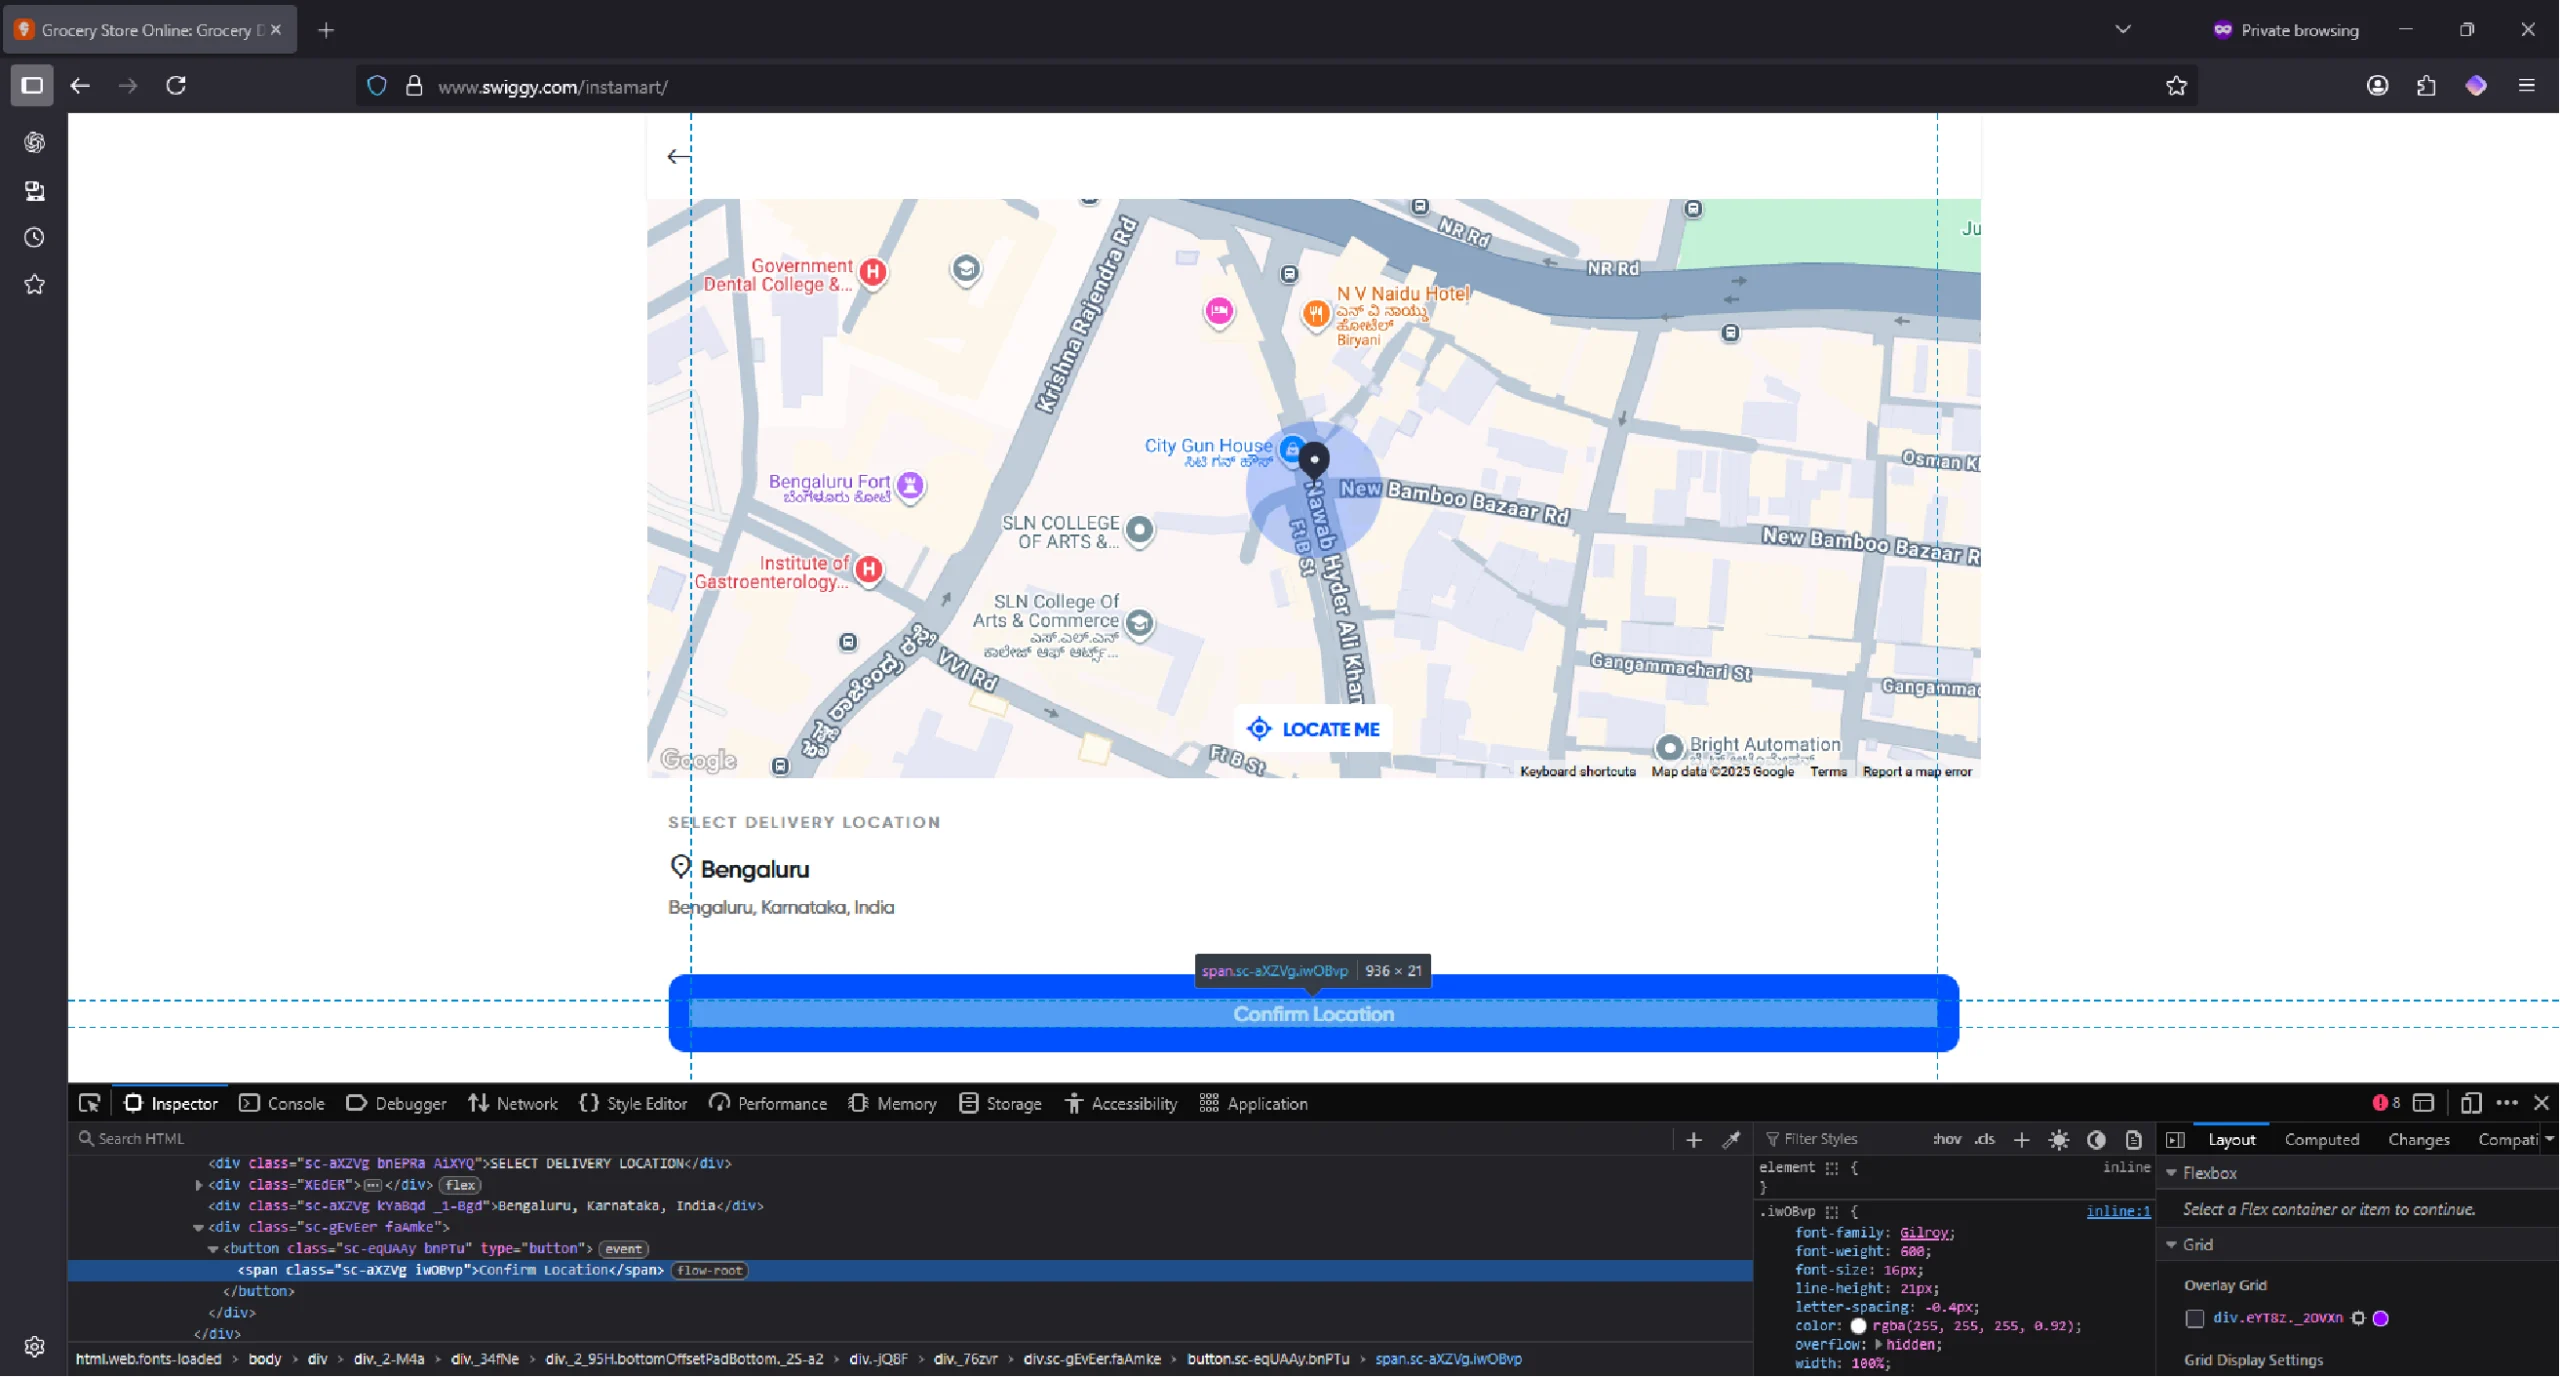Open Computed sidebar tab
This screenshot has width=2560, height=1377.
(x=2322, y=1140)
